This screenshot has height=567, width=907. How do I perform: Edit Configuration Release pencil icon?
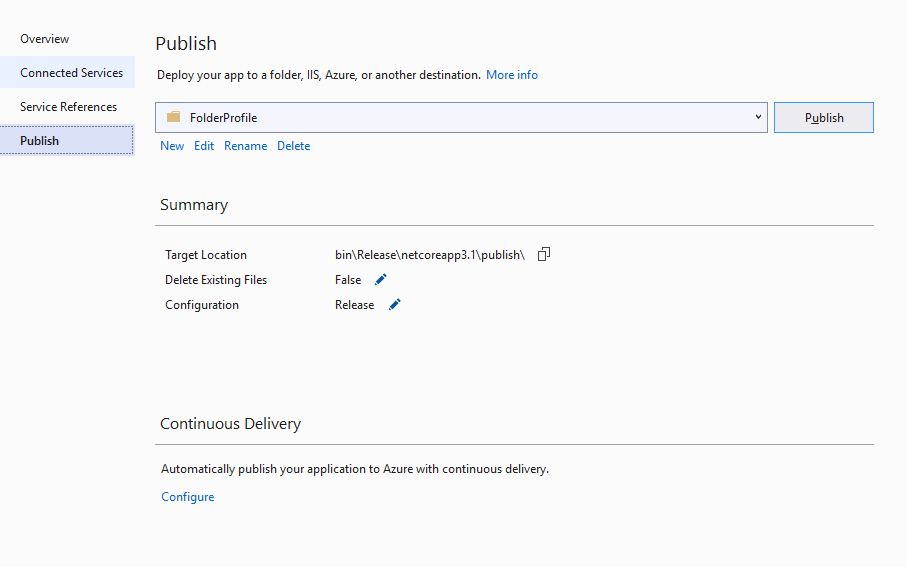(394, 304)
